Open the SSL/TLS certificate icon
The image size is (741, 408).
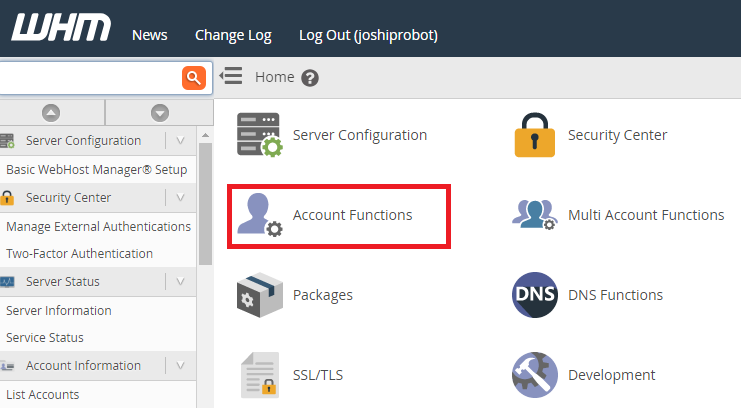pyautogui.click(x=259, y=375)
